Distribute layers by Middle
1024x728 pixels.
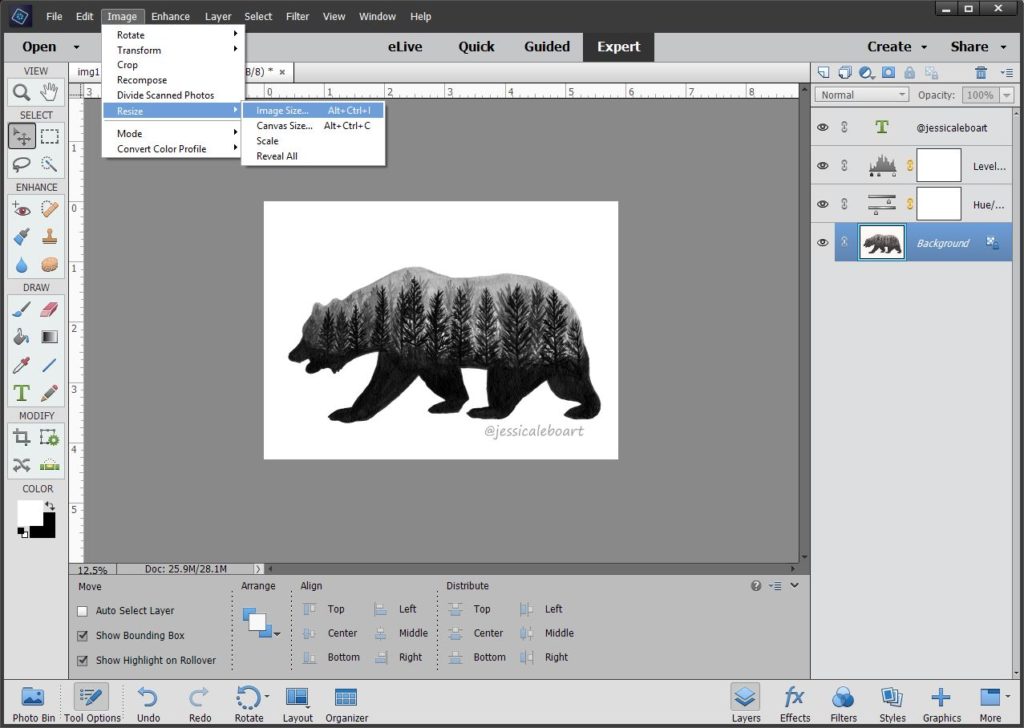point(547,633)
